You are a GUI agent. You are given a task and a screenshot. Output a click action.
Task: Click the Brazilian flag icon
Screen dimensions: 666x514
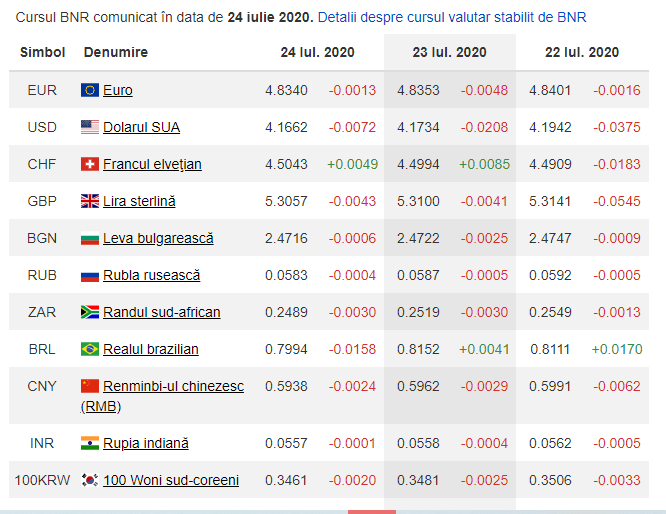pos(90,349)
